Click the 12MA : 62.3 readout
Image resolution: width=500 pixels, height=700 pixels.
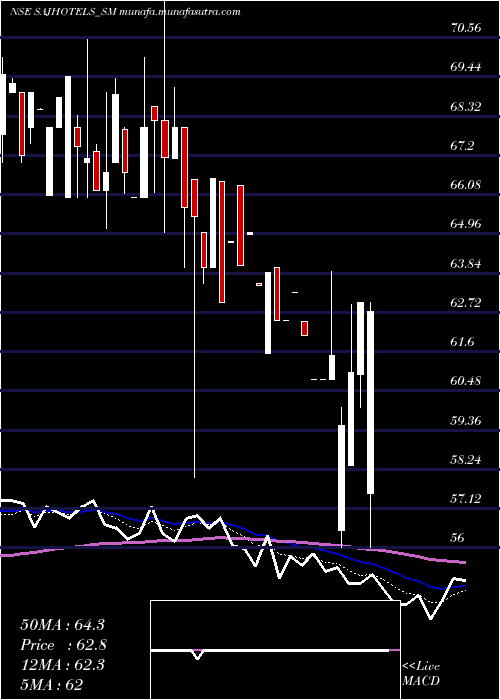(62, 665)
